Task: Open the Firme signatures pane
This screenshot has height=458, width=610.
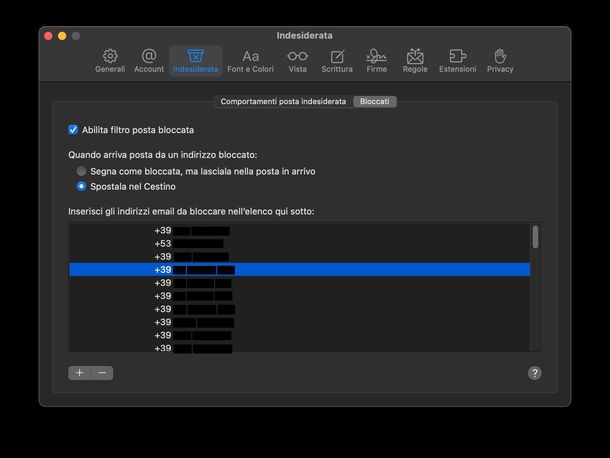Action: tap(376, 60)
